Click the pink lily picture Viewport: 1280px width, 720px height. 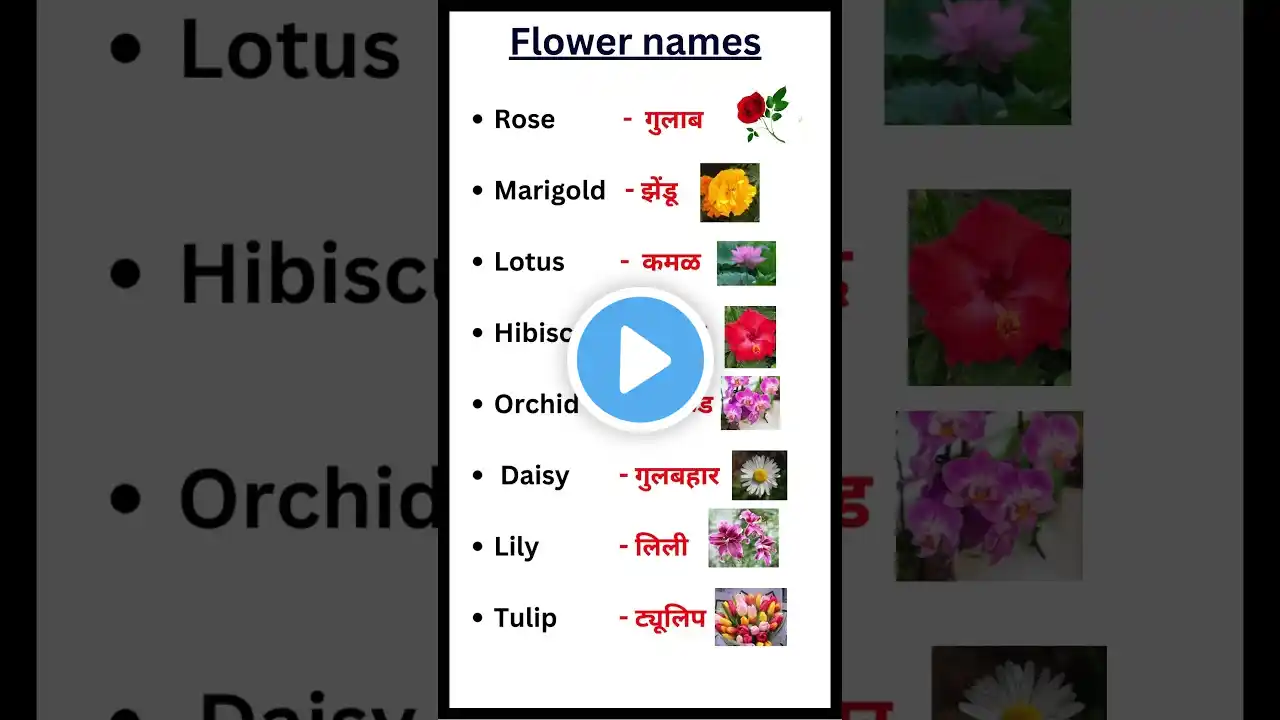coord(743,538)
